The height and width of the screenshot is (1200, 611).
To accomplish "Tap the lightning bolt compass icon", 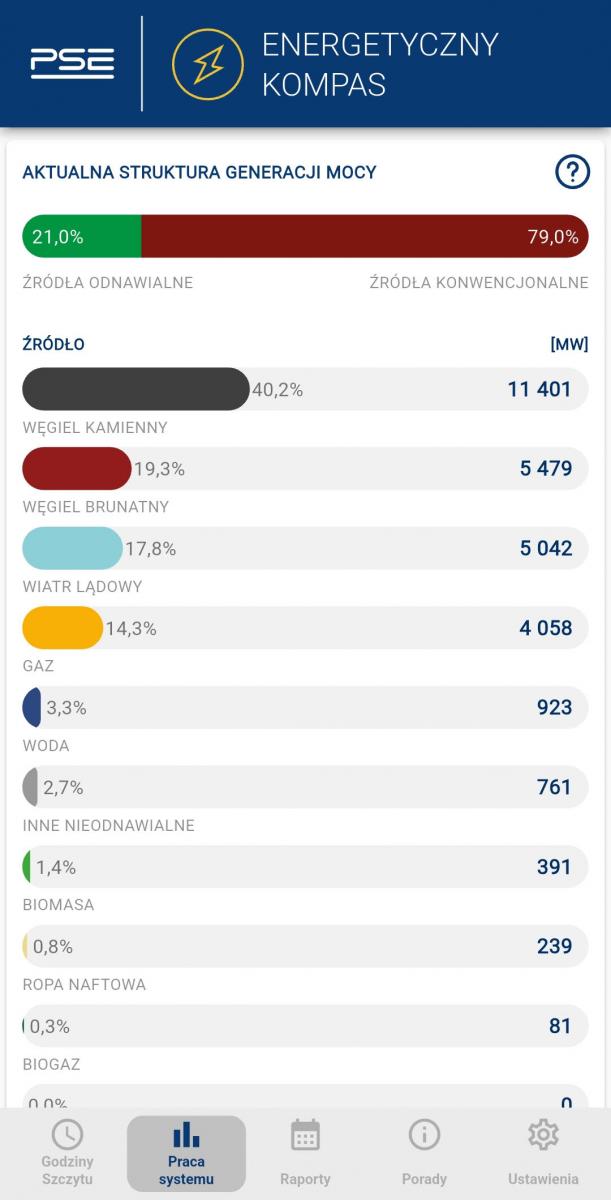I will pyautogui.click(x=208, y=64).
